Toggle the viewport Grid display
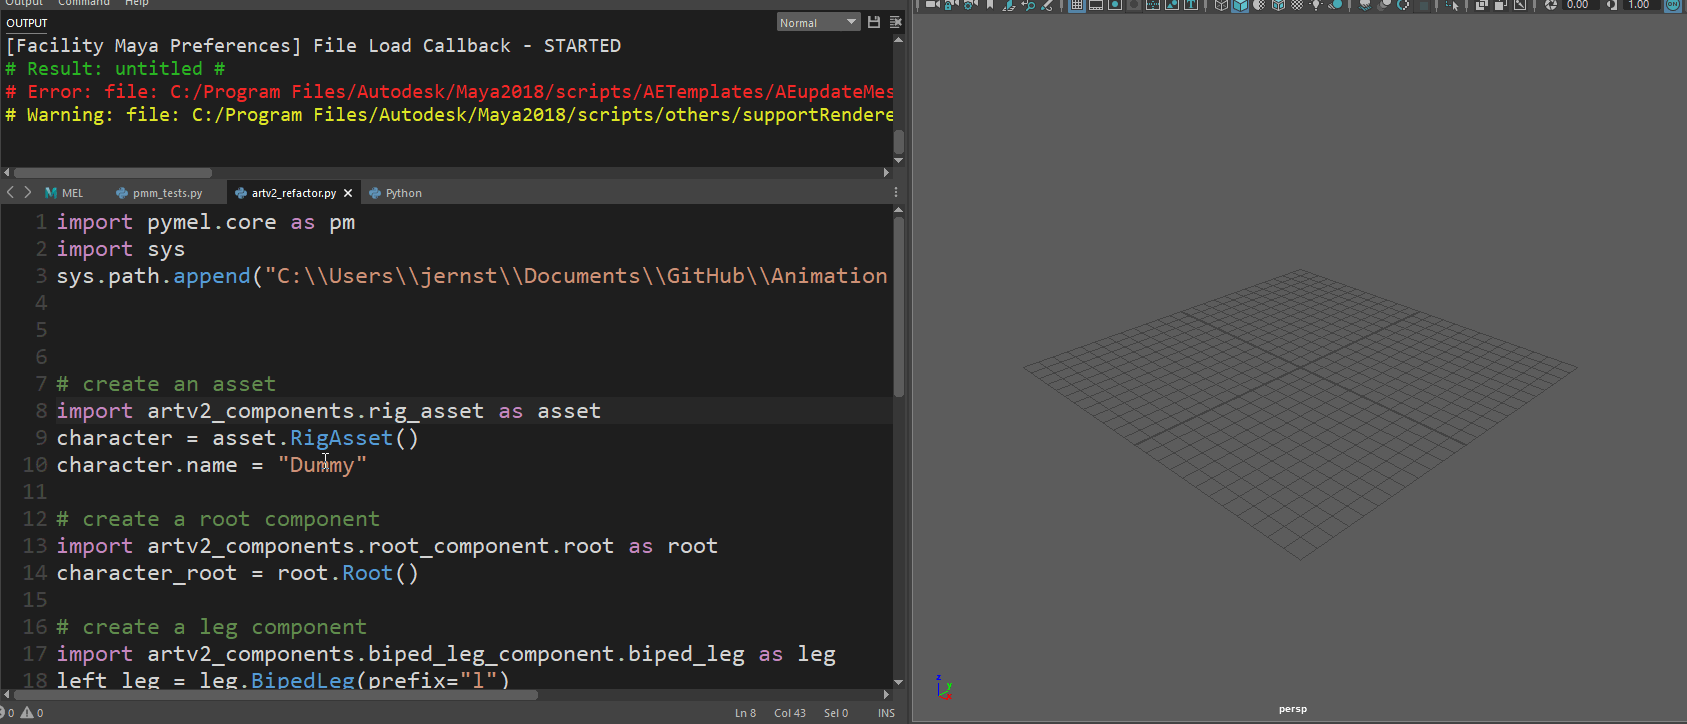The width and height of the screenshot is (1687, 724). pyautogui.click(x=1076, y=5)
